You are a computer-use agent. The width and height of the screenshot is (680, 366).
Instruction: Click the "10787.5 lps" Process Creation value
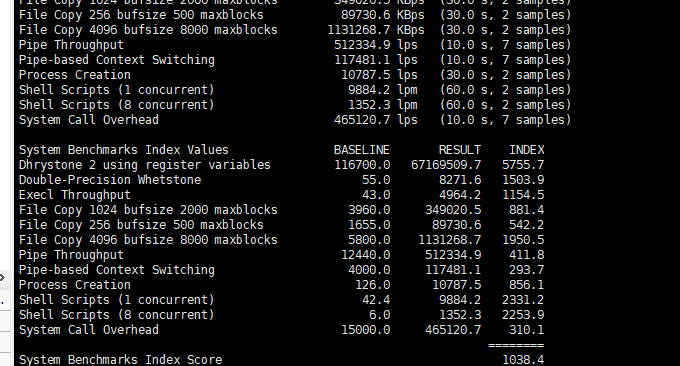[379, 75]
